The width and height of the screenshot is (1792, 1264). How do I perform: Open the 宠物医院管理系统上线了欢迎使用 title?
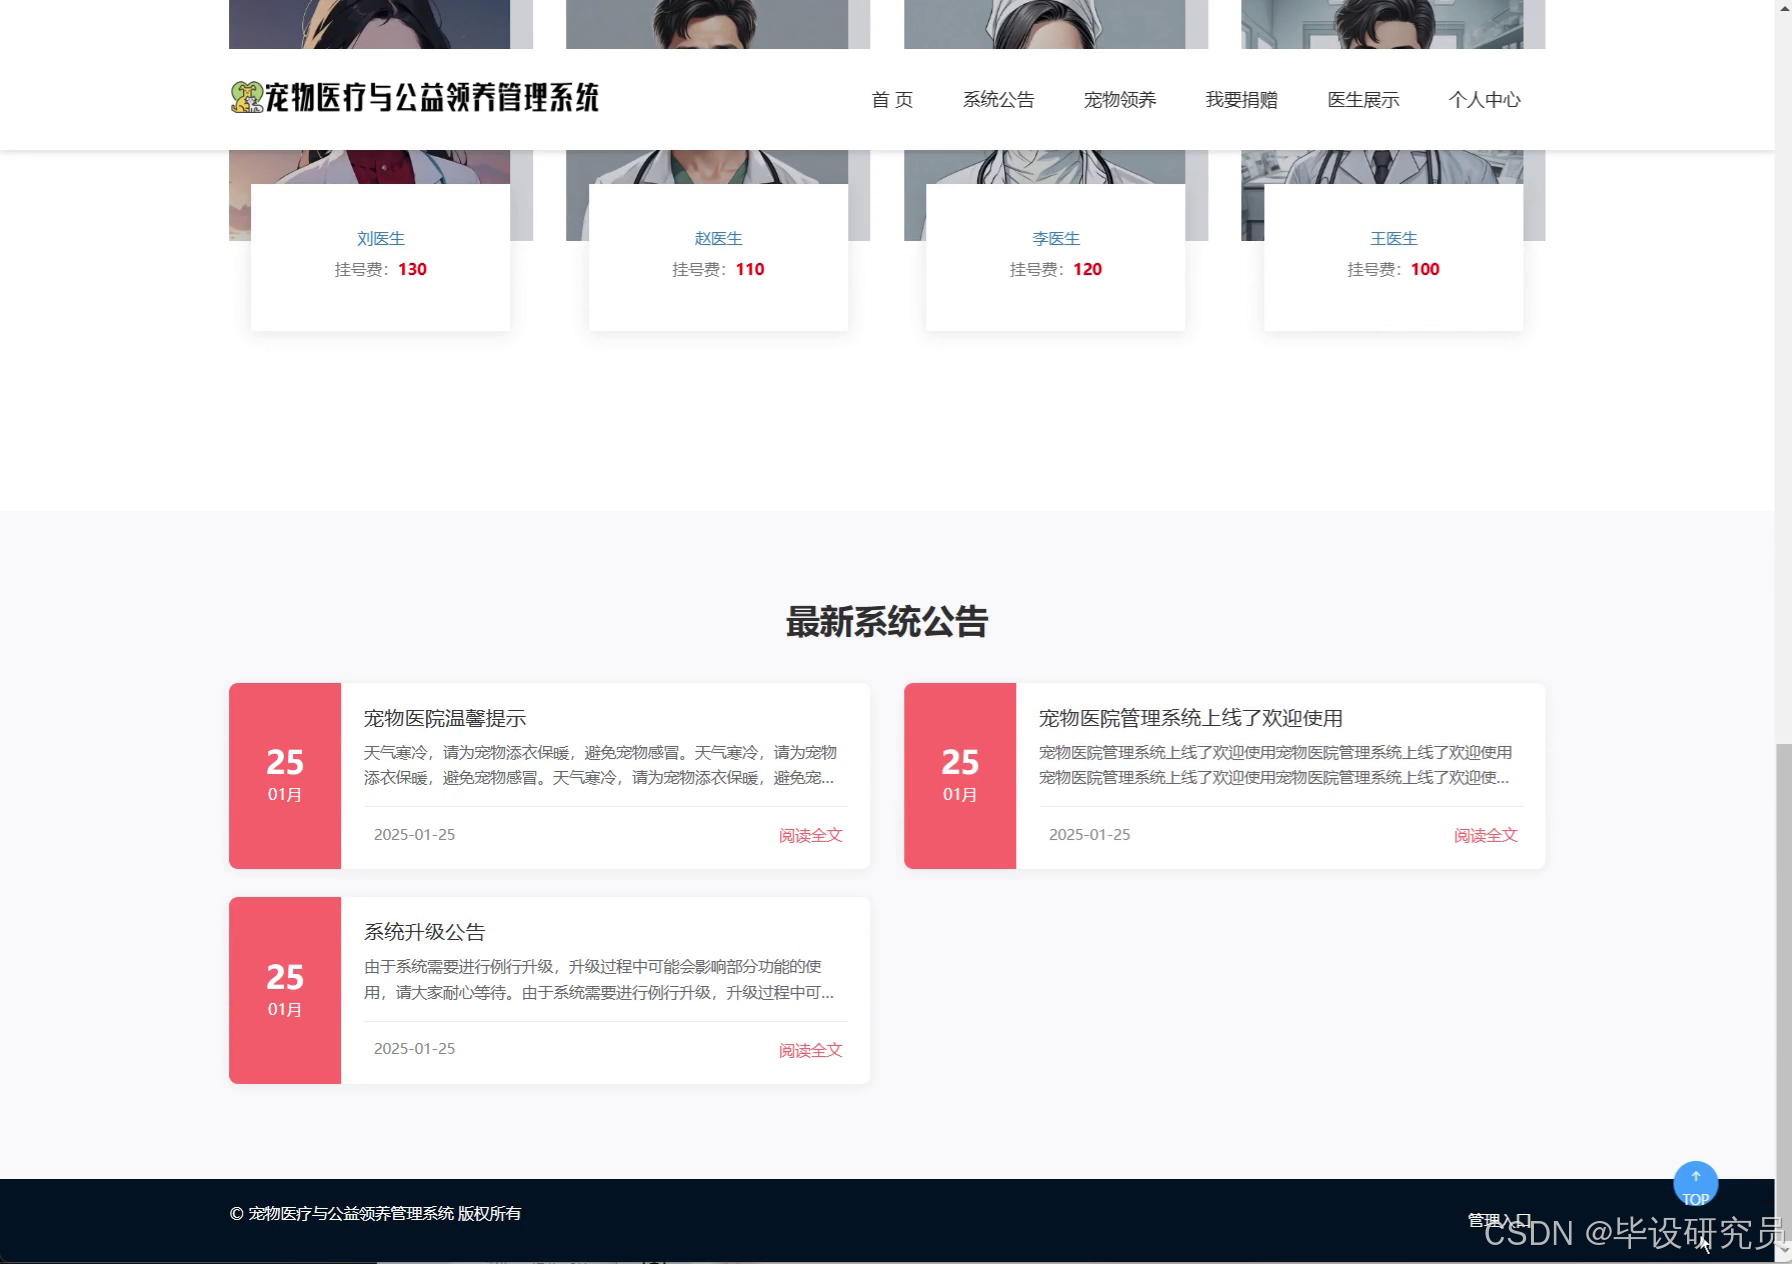point(1190,718)
